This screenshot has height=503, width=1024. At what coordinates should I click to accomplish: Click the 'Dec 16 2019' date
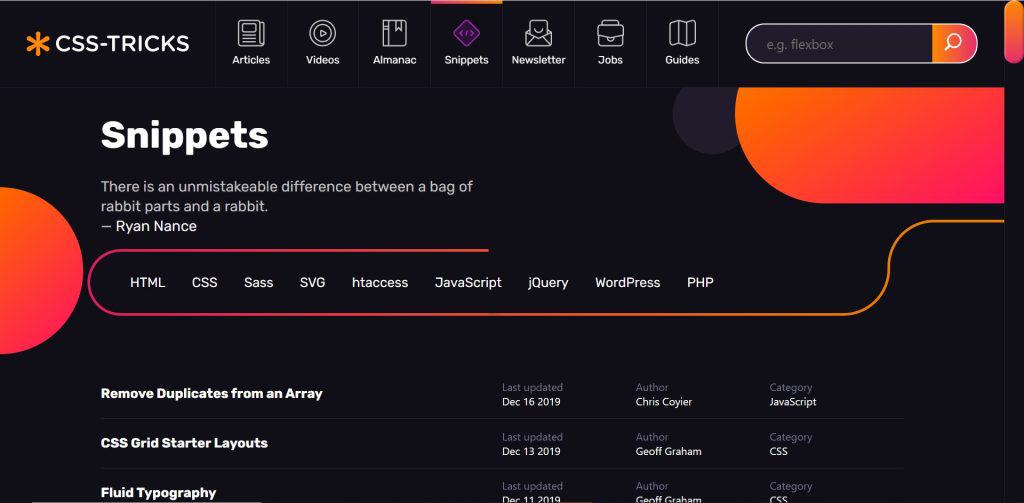tap(531, 402)
